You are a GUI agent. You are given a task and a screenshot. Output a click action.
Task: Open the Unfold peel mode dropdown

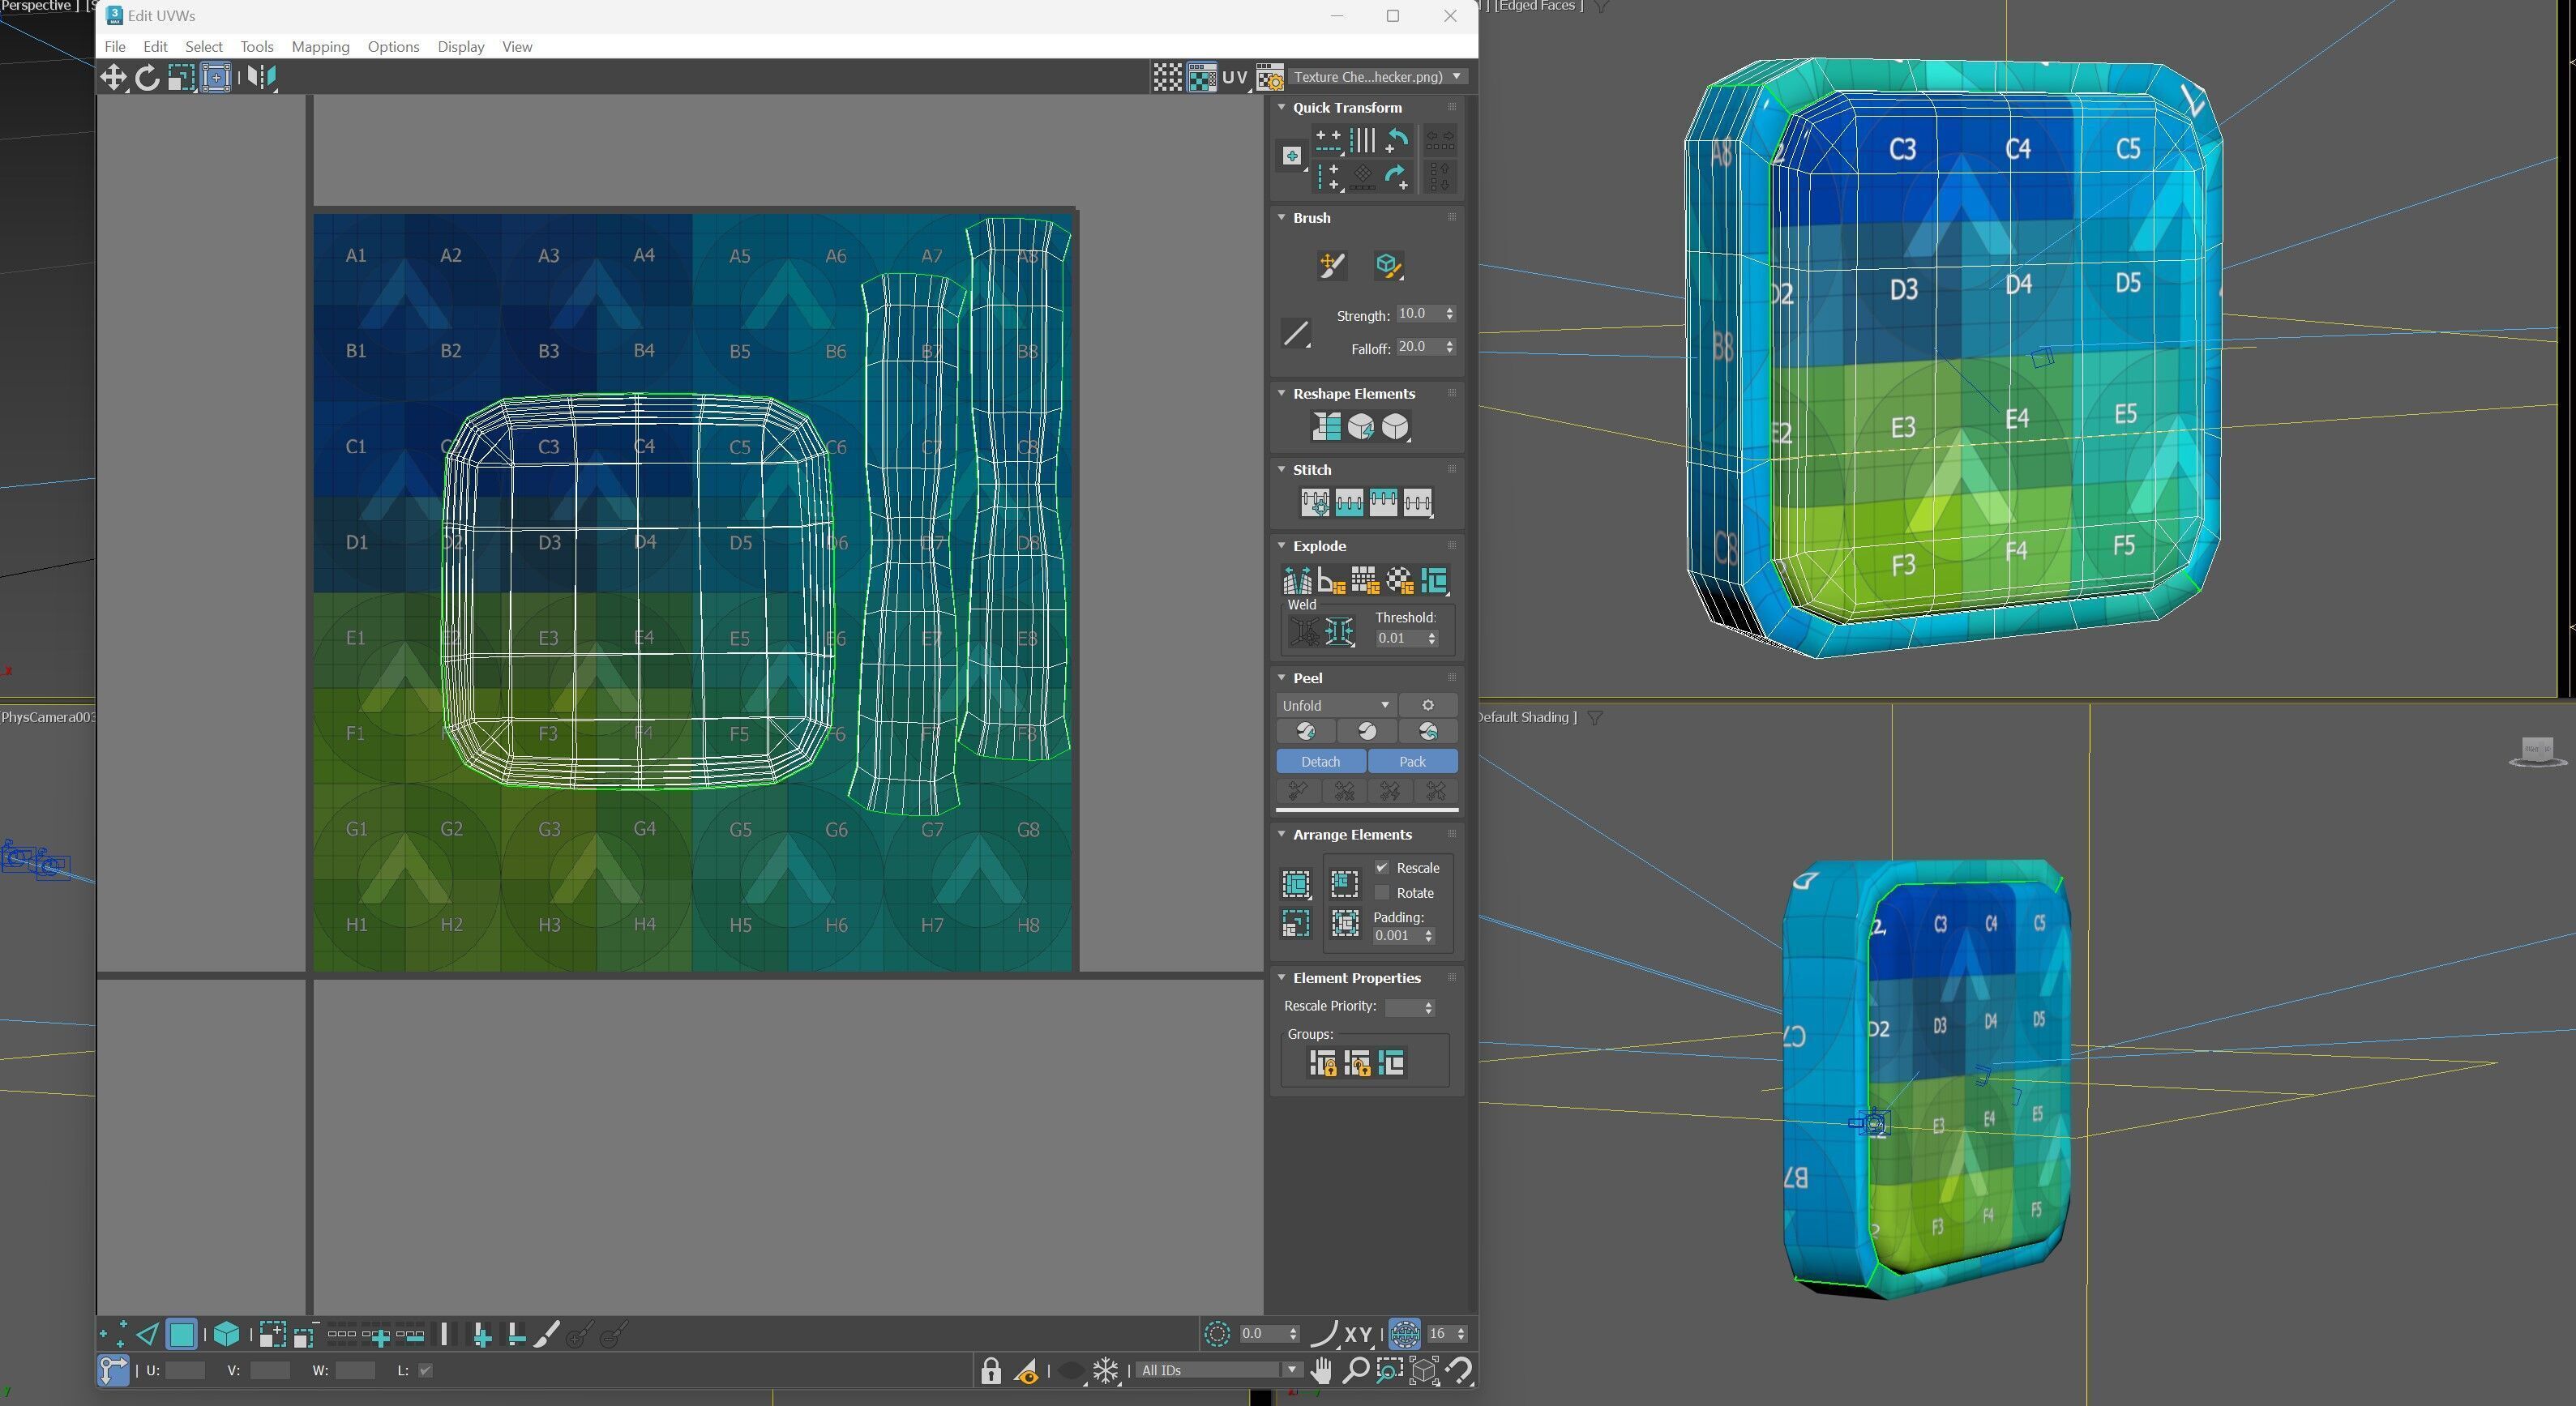pos(1335,706)
